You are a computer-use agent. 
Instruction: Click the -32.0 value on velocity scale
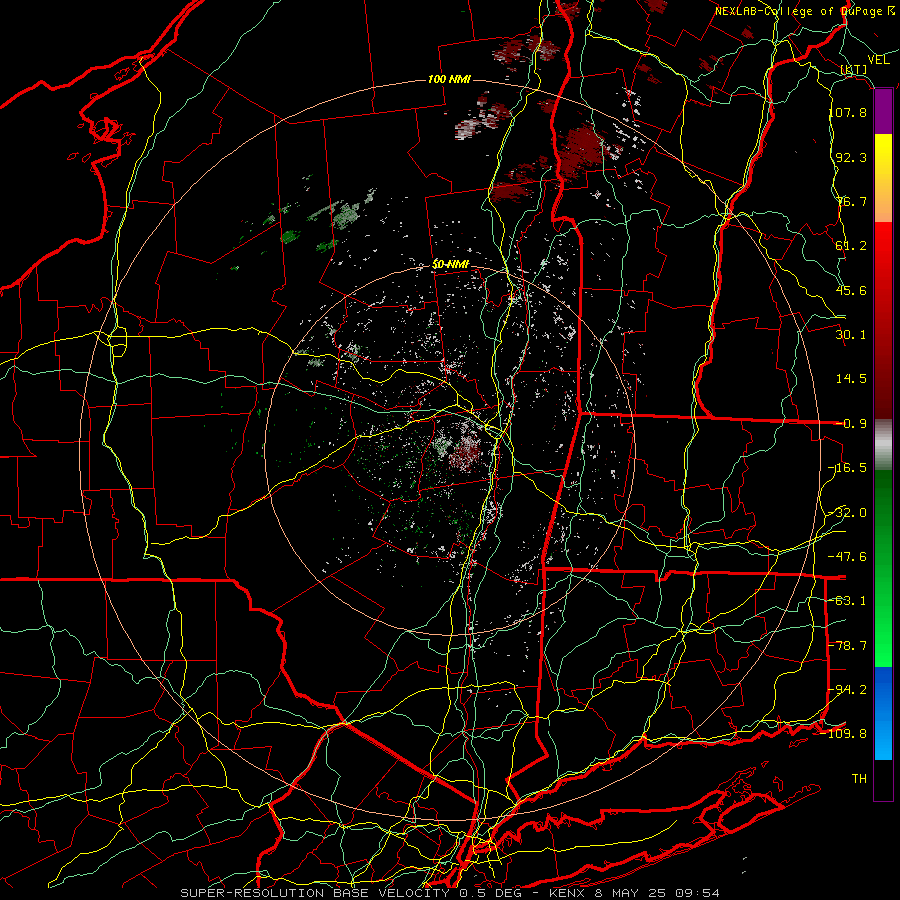tap(848, 513)
